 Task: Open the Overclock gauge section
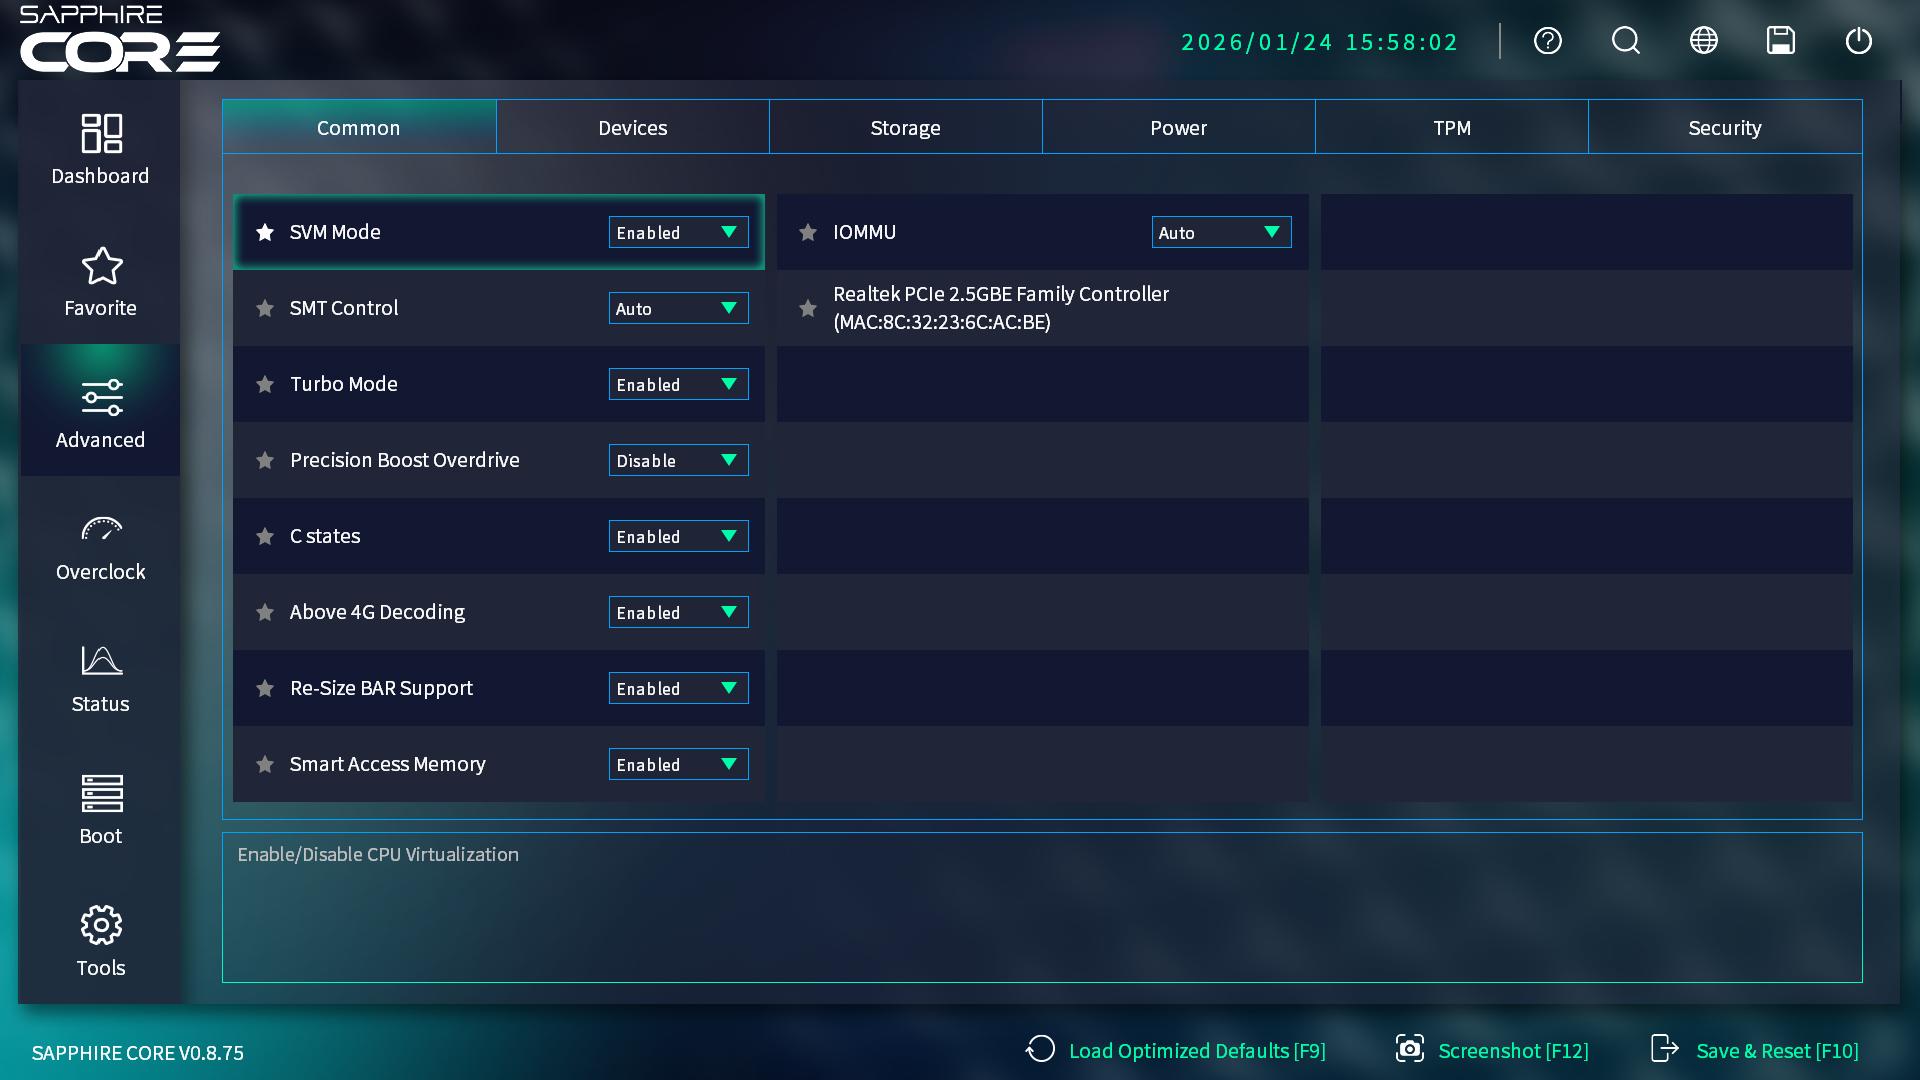click(100, 546)
